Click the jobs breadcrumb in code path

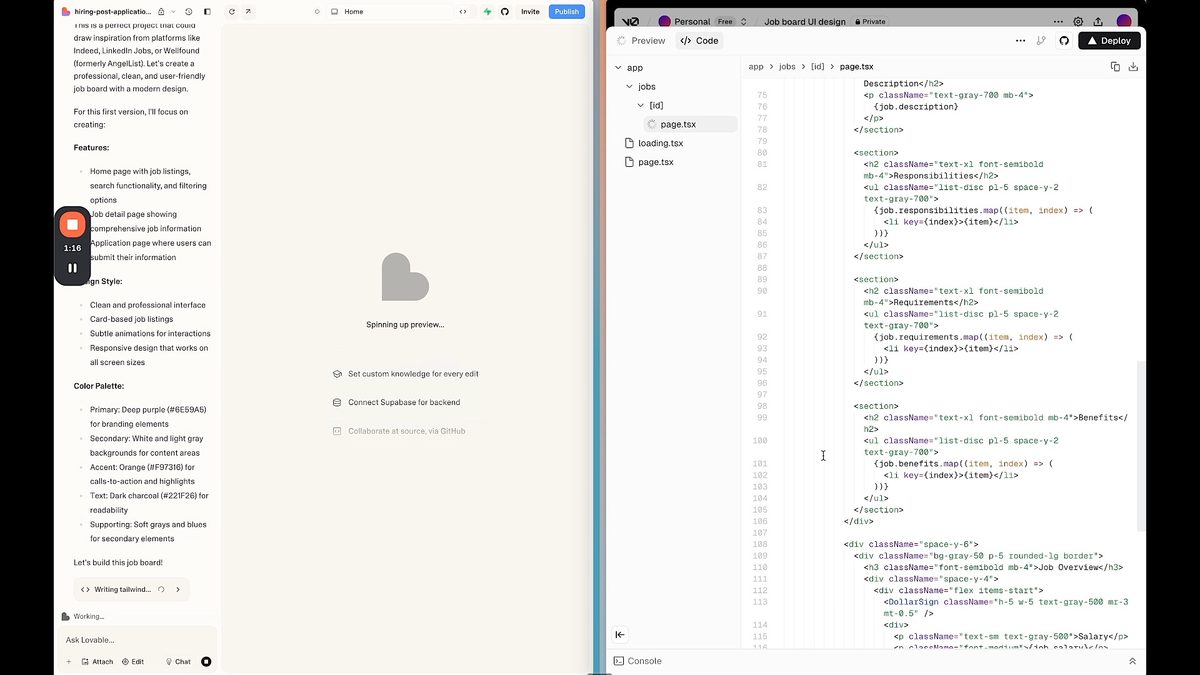[787, 67]
